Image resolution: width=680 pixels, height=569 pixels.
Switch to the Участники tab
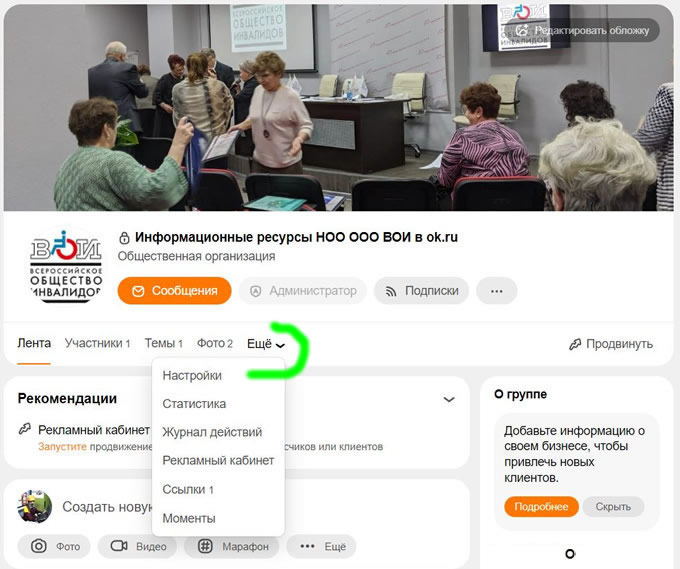pyautogui.click(x=98, y=343)
